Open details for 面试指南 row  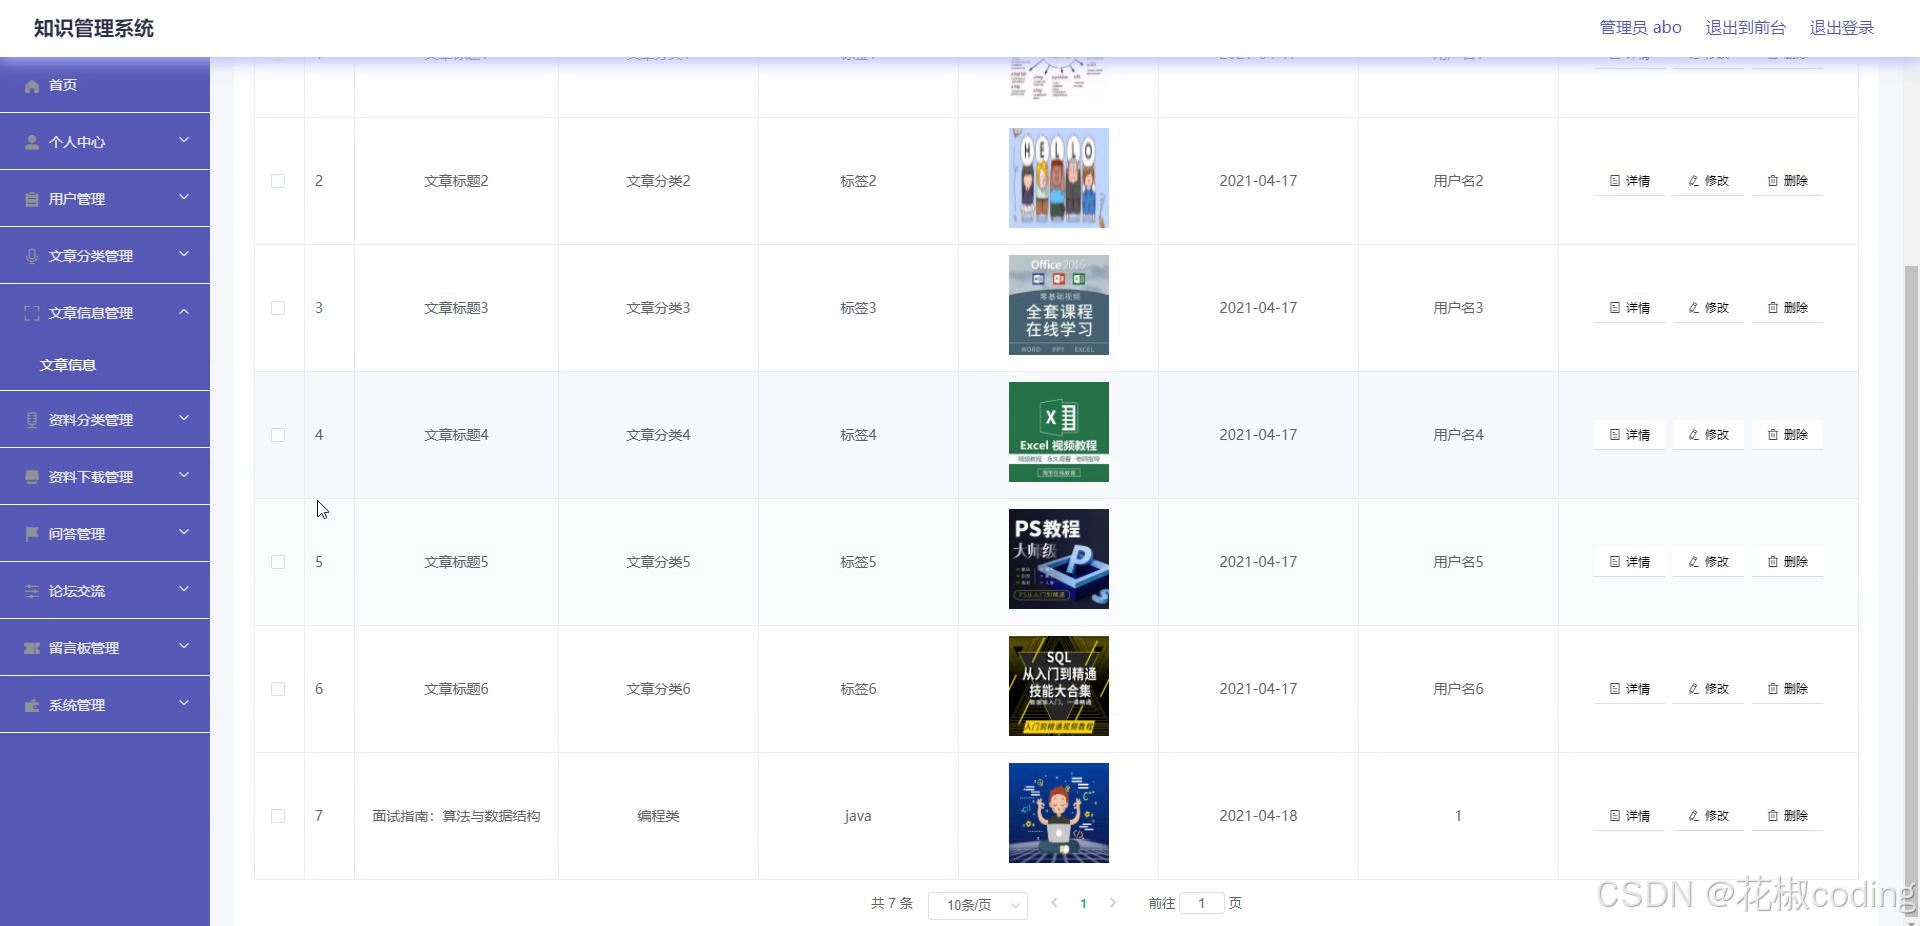[1629, 816]
